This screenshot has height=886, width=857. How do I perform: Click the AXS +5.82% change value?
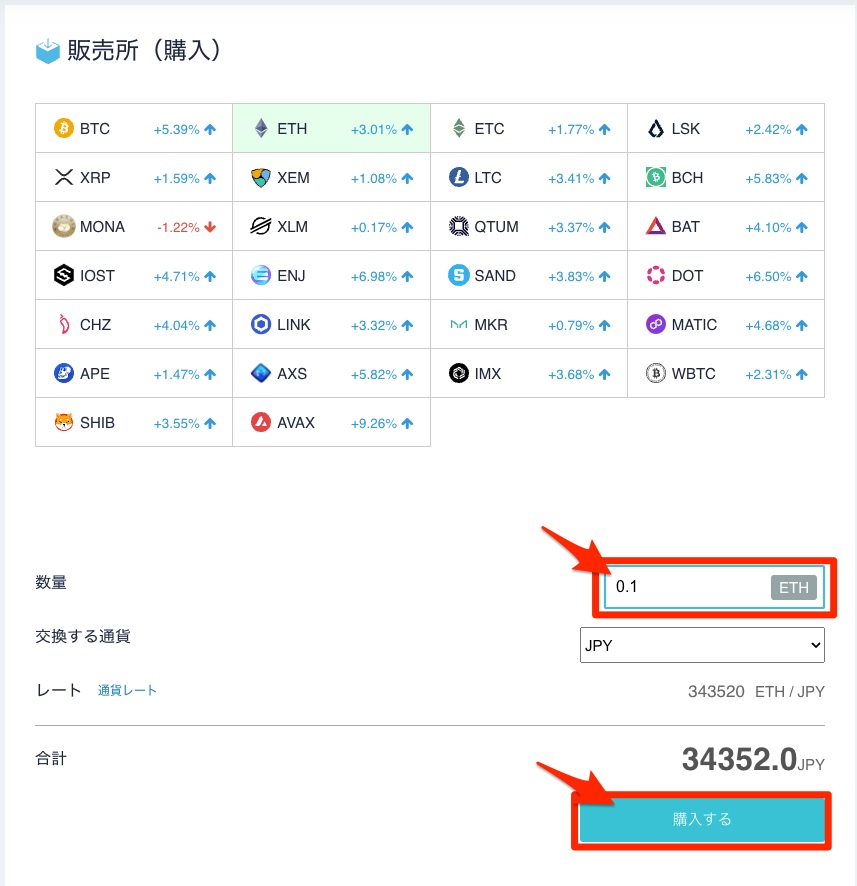click(x=373, y=374)
